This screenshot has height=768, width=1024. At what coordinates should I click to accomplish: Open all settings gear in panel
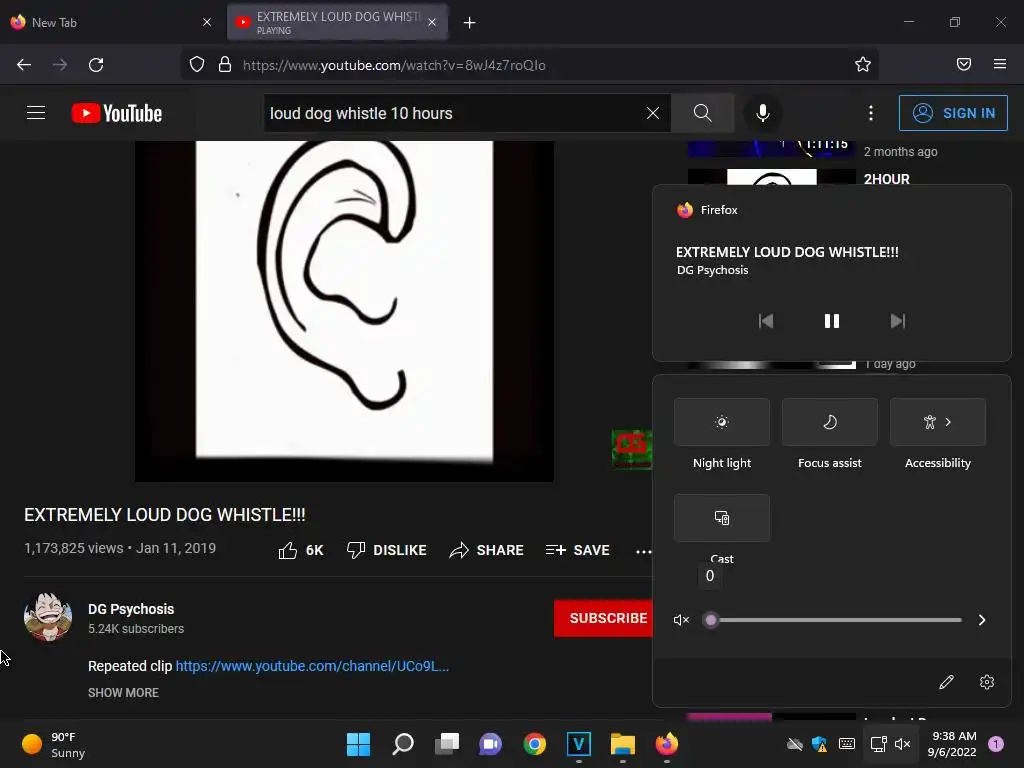tap(987, 682)
